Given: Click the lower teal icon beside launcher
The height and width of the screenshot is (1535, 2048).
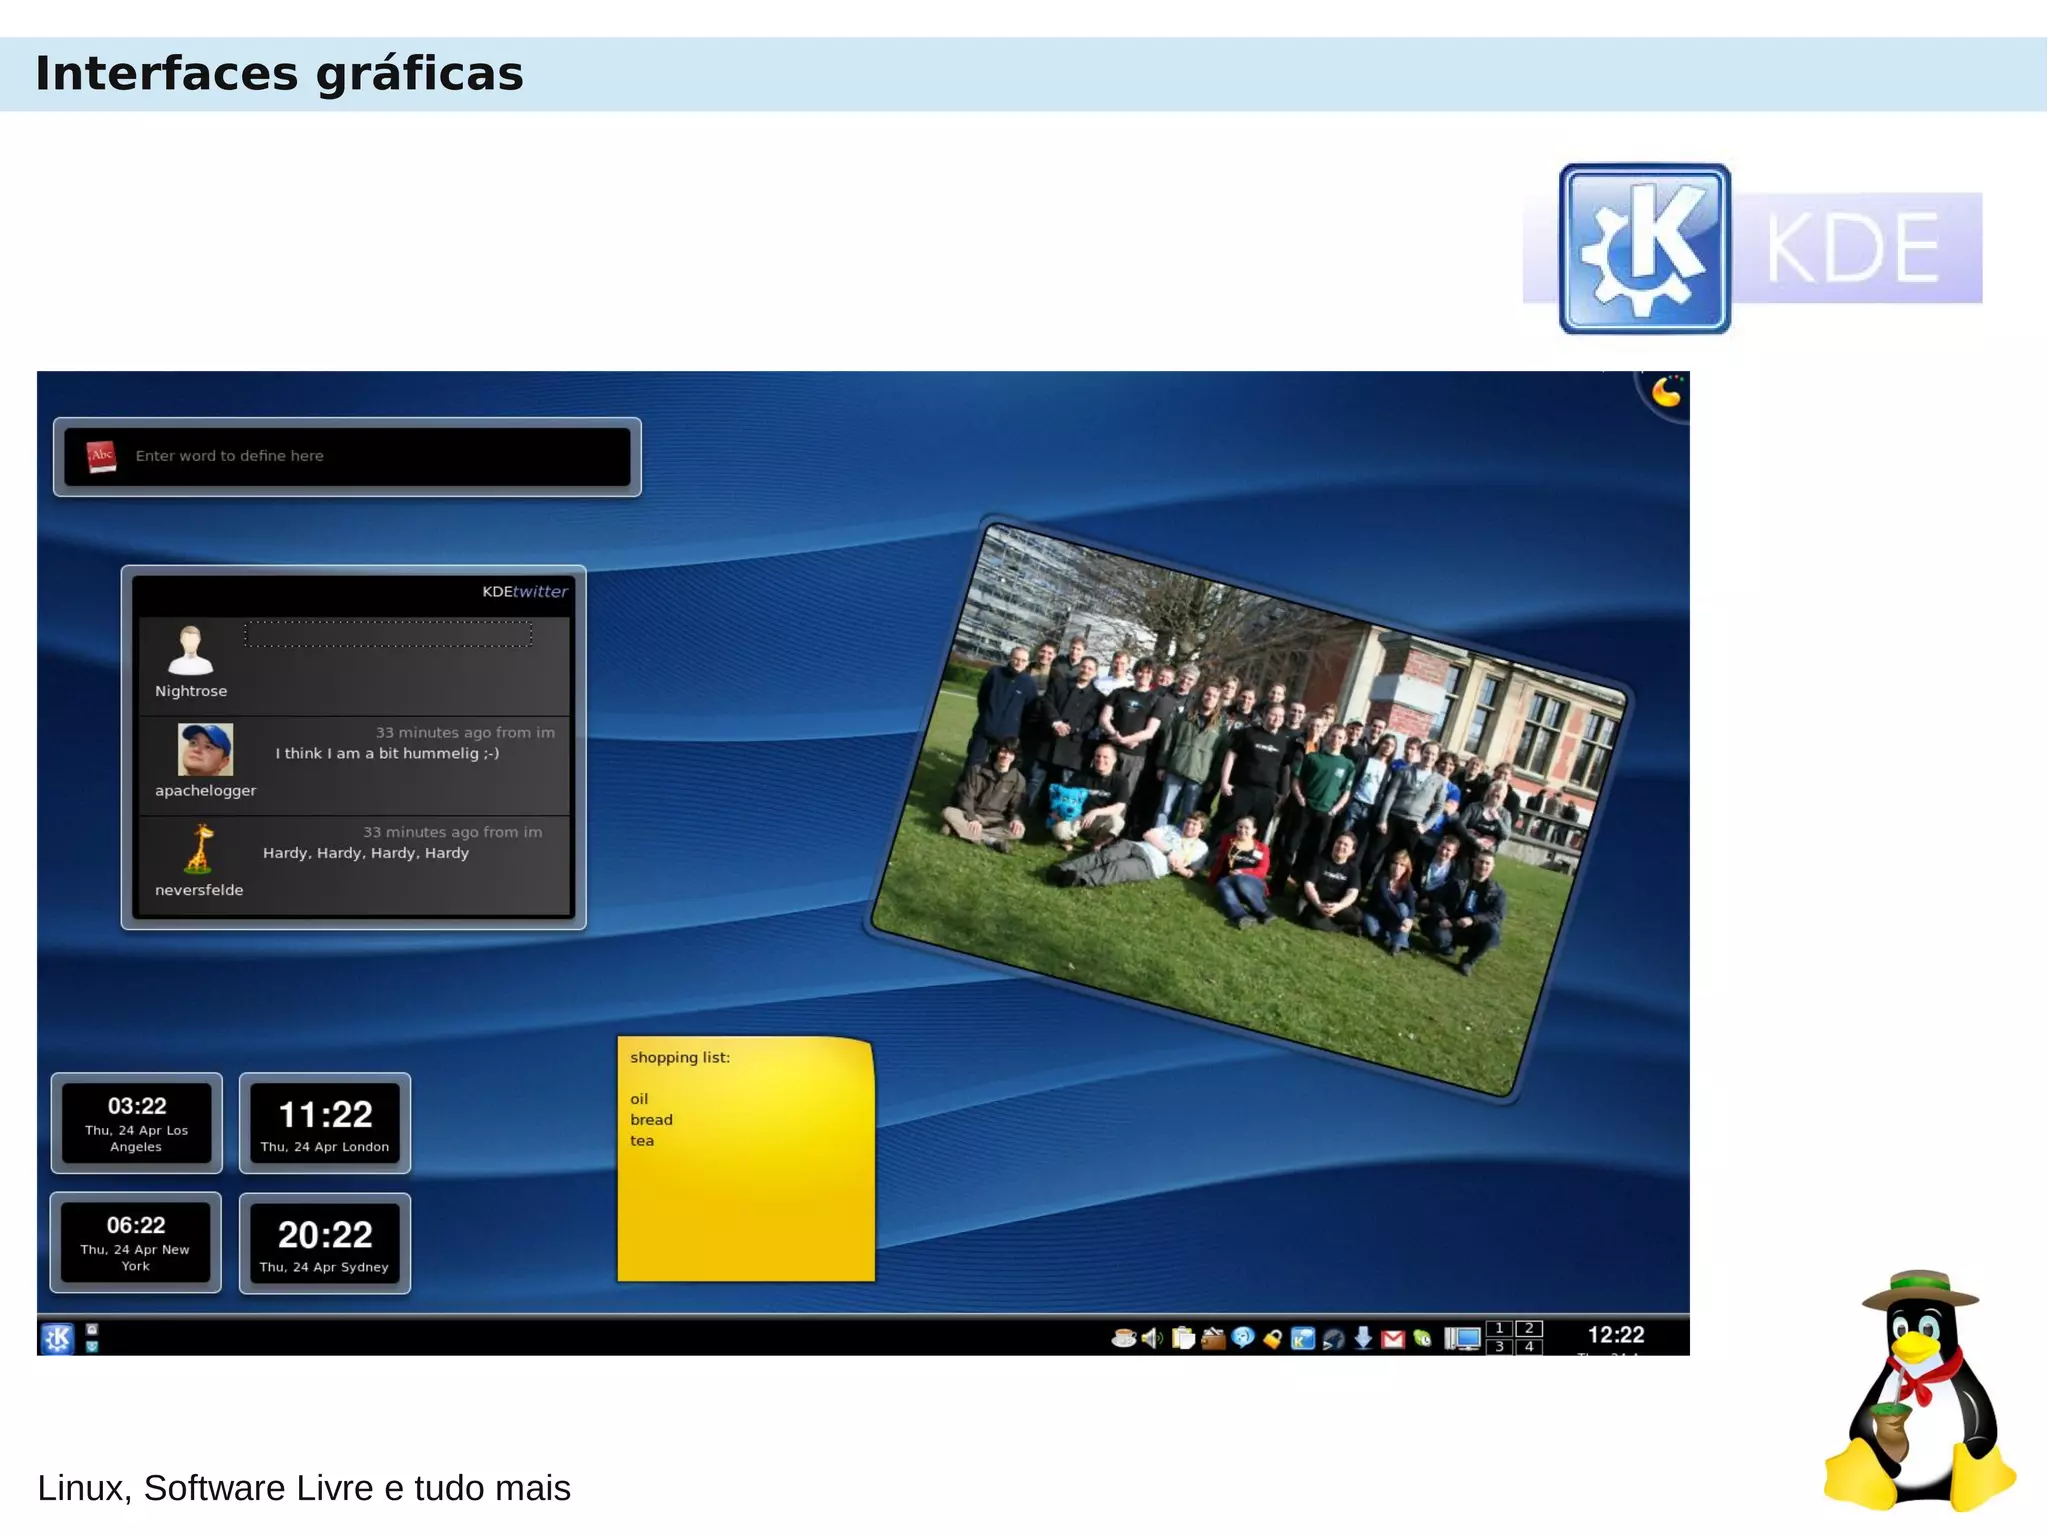Looking at the screenshot, I should 92,1346.
